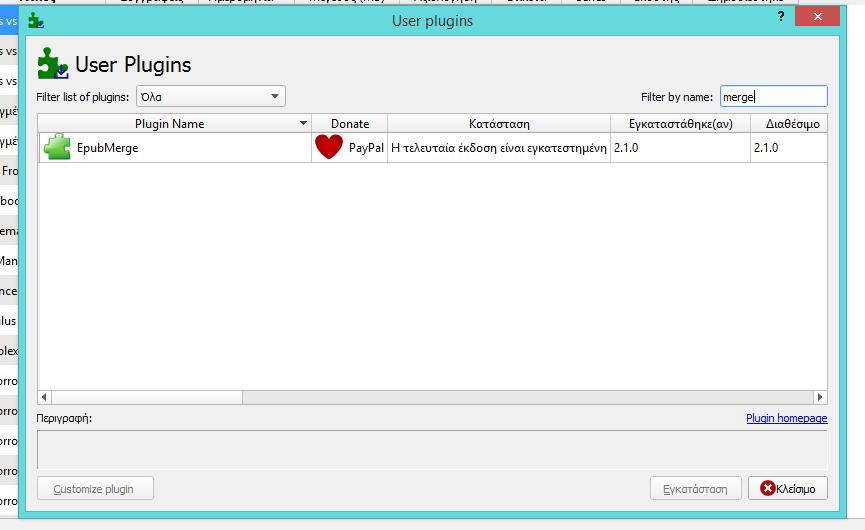Click the PayPal donate text

click(366, 148)
